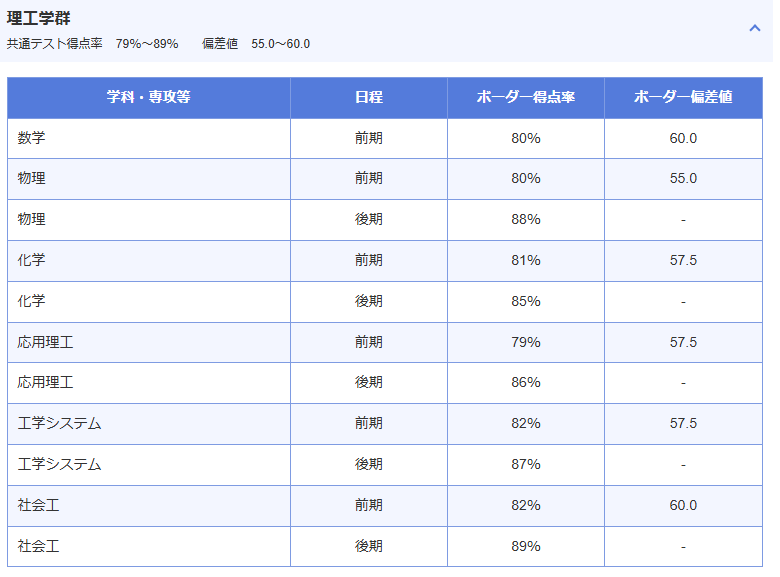Click the ボーダー偏差値 column header
The width and height of the screenshot is (780, 577).
(x=683, y=97)
